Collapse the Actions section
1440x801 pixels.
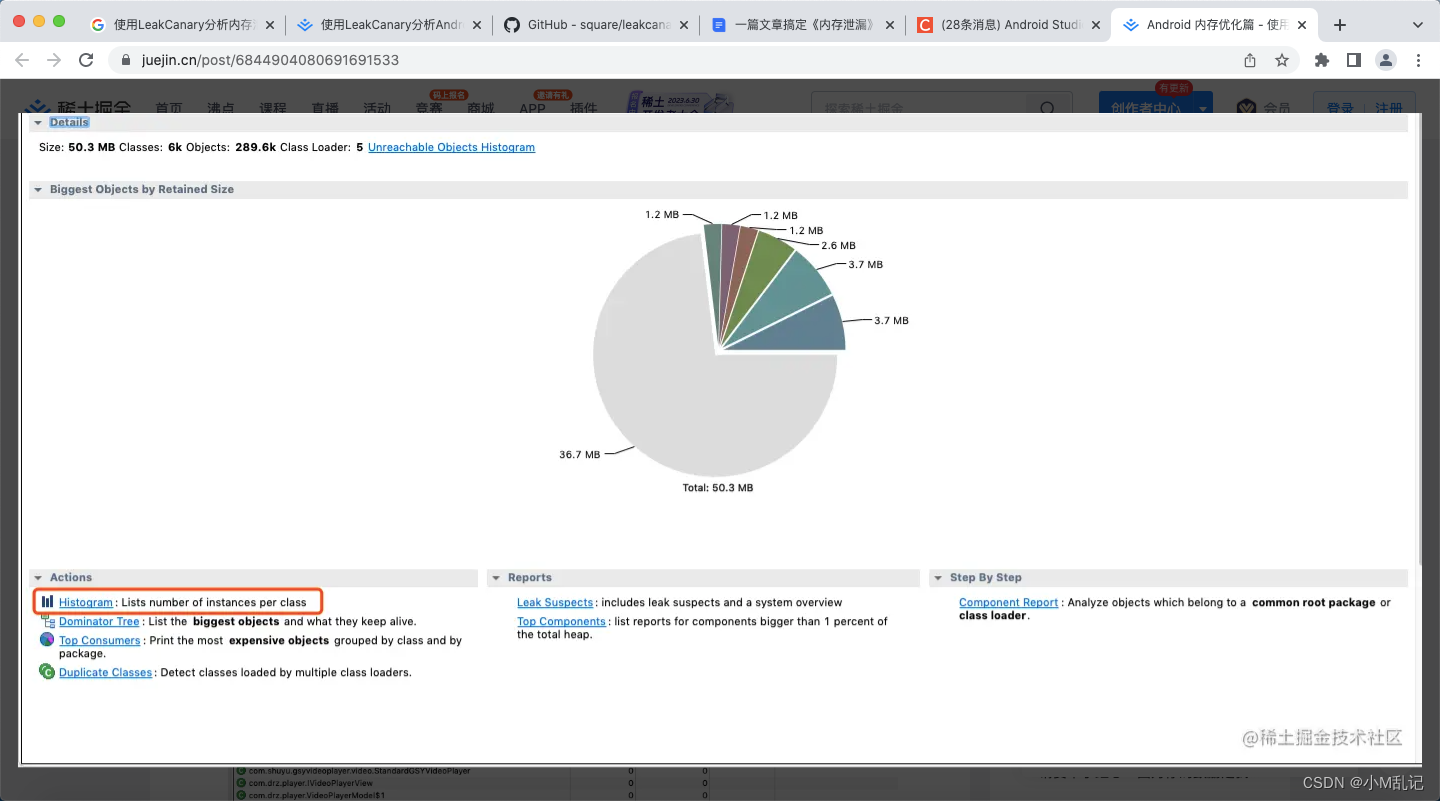[37, 578]
